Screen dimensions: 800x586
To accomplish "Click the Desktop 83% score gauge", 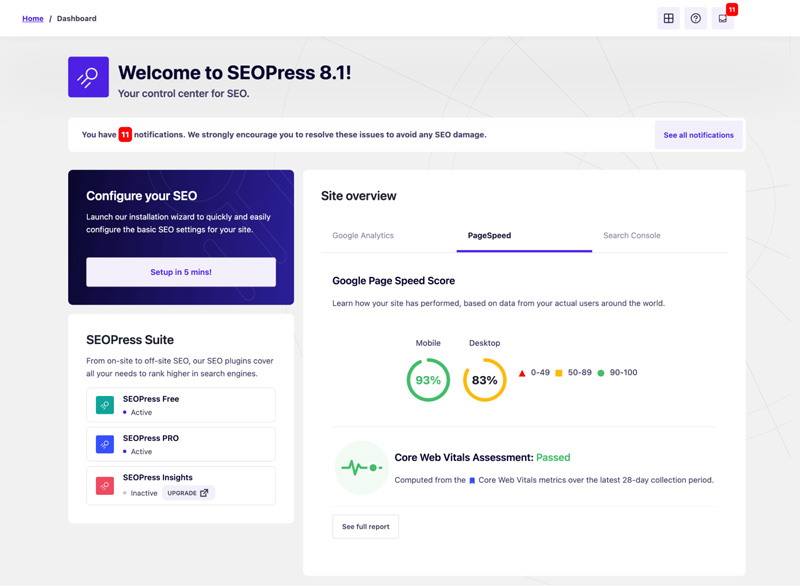I will pos(485,380).
